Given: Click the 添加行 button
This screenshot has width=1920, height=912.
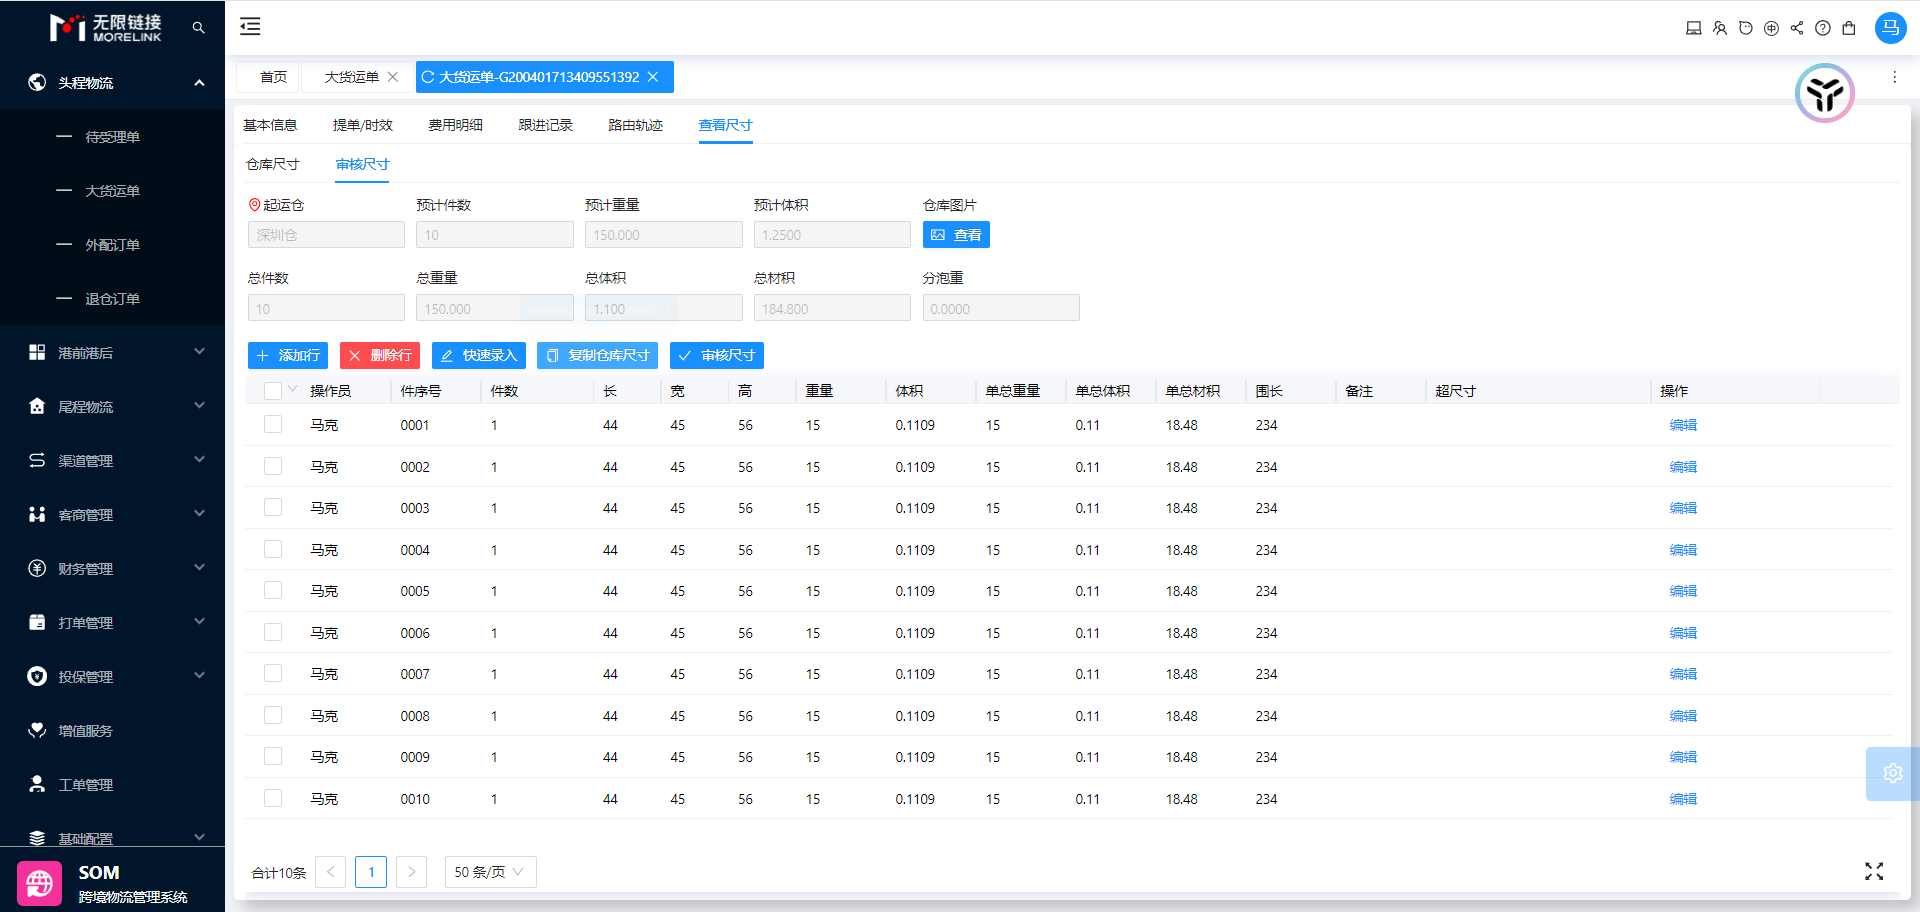Looking at the screenshot, I should 288,355.
